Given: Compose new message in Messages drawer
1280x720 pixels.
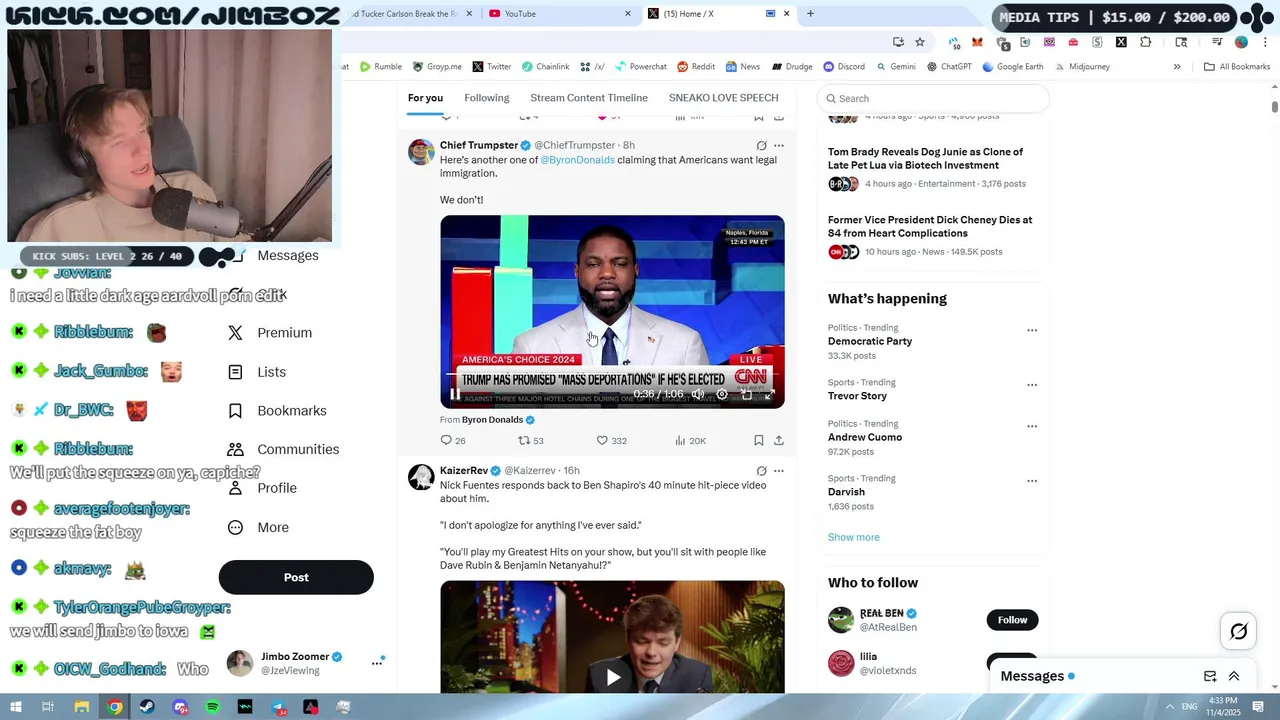Looking at the screenshot, I should pyautogui.click(x=1210, y=676).
